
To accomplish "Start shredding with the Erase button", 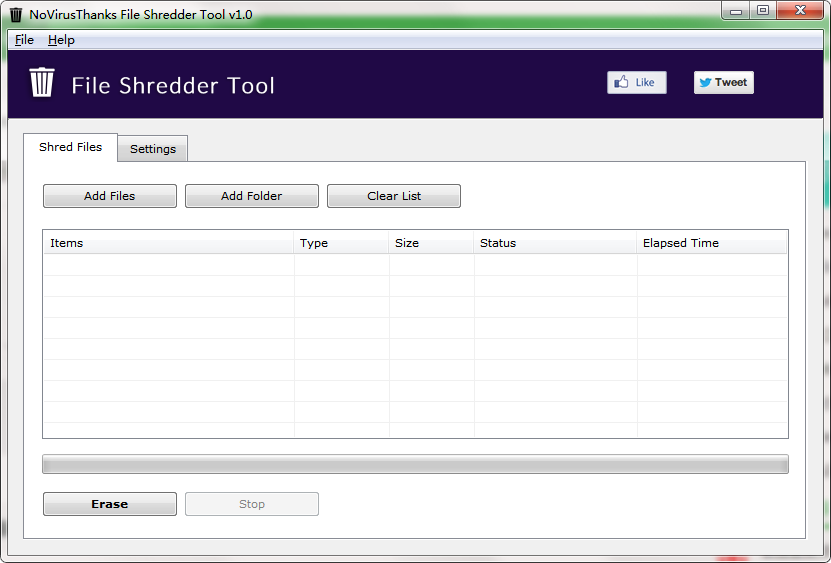I will pos(110,504).
